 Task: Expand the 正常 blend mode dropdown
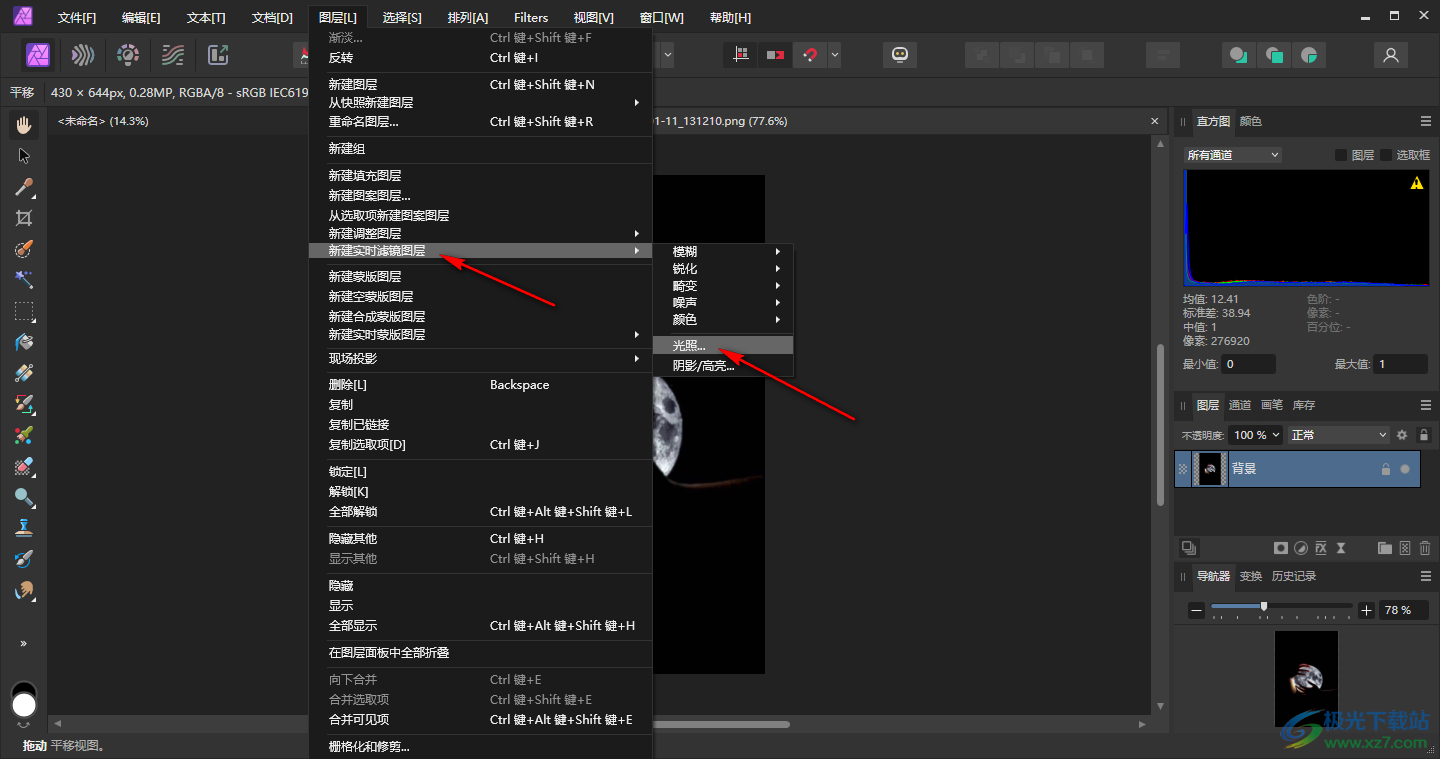(x=1339, y=435)
